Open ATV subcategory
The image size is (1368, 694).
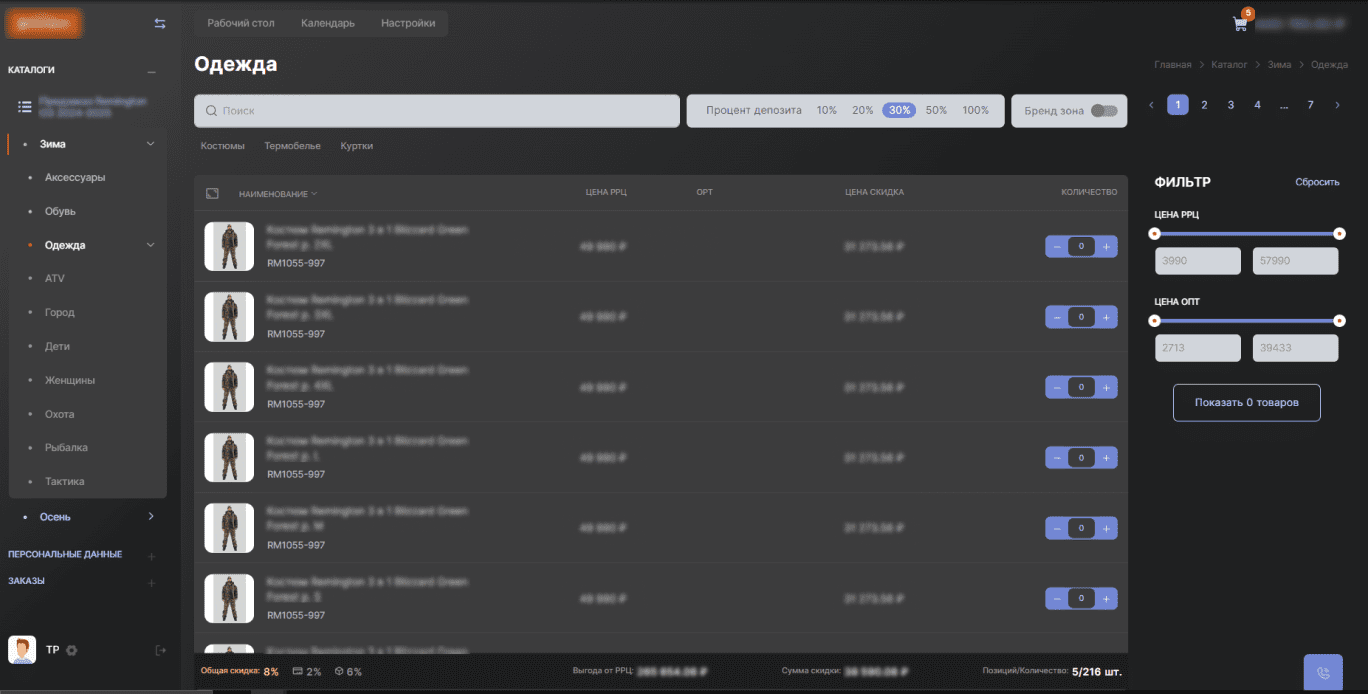[55, 279]
